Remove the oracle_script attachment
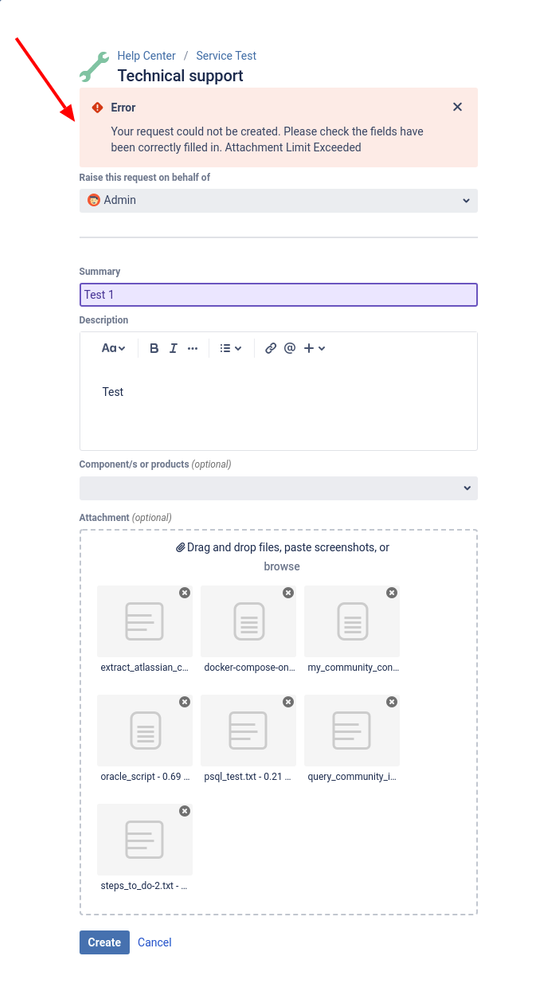 pyautogui.click(x=184, y=701)
